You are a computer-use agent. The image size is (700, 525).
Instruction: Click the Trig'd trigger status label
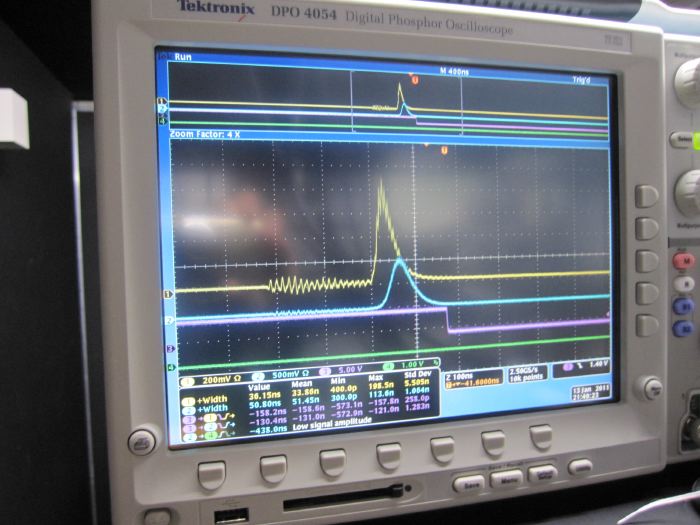583,80
